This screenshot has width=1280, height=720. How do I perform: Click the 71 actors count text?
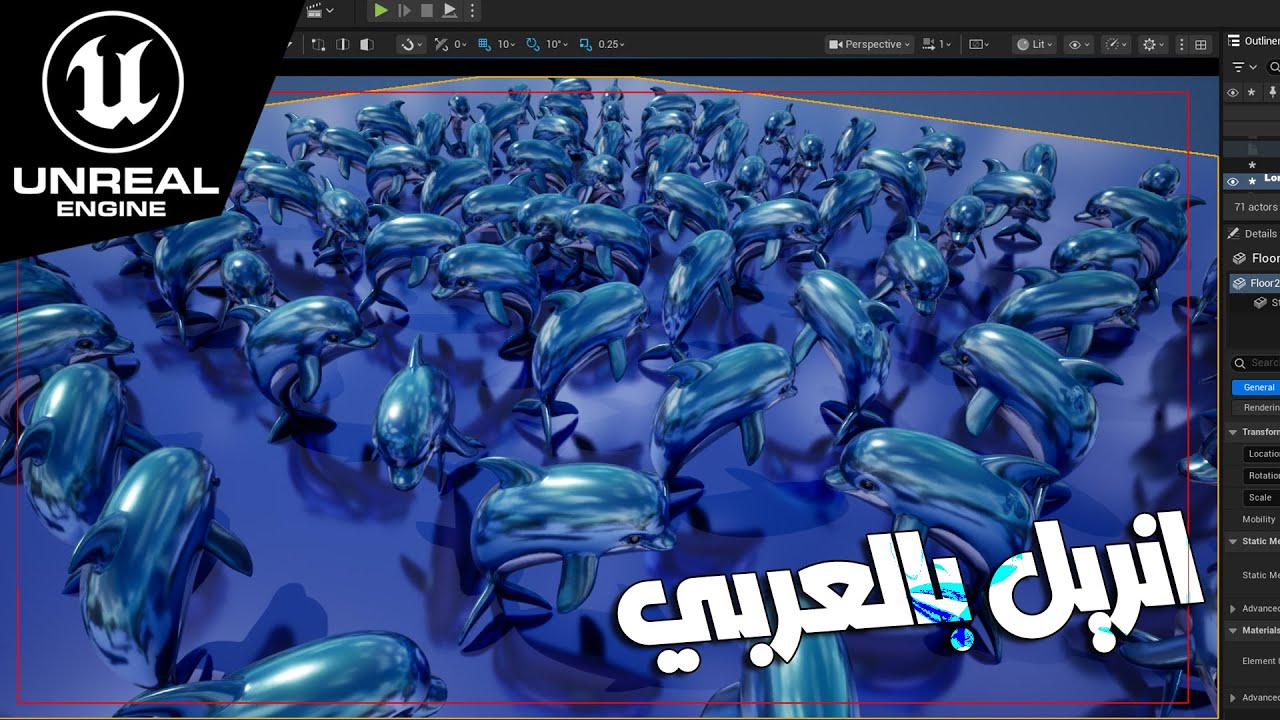1256,207
